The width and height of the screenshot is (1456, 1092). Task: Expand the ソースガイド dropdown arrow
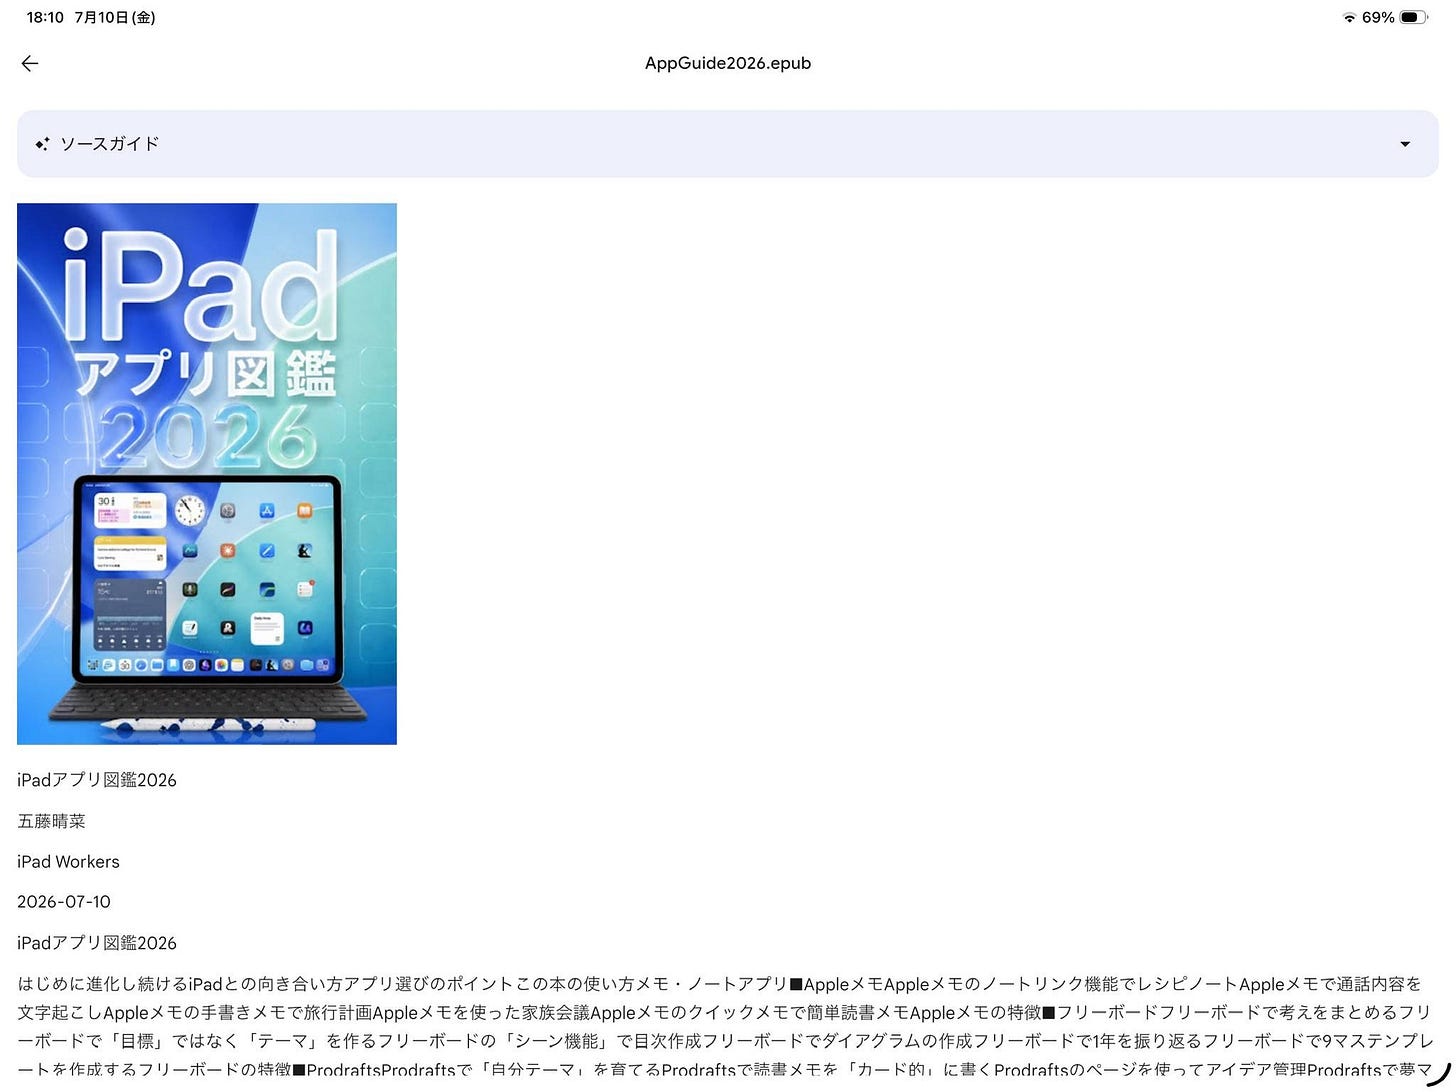click(1405, 144)
